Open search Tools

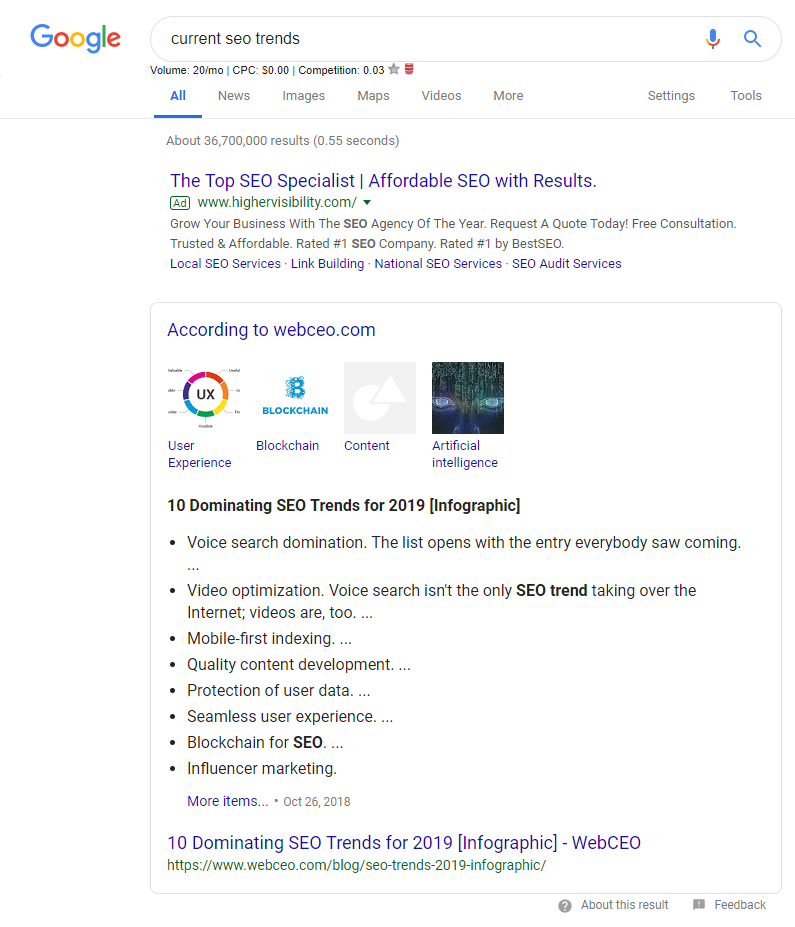click(x=746, y=96)
